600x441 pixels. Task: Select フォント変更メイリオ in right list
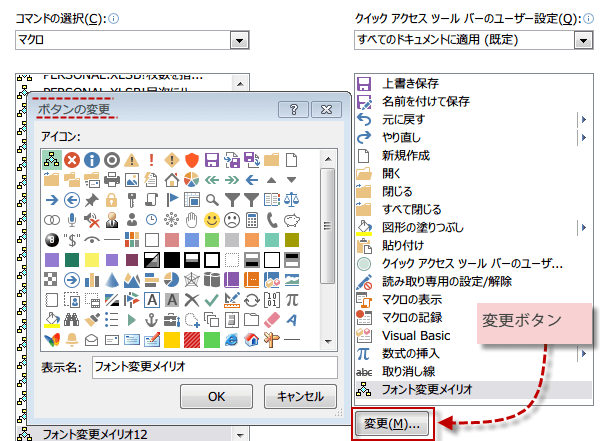[474, 389]
